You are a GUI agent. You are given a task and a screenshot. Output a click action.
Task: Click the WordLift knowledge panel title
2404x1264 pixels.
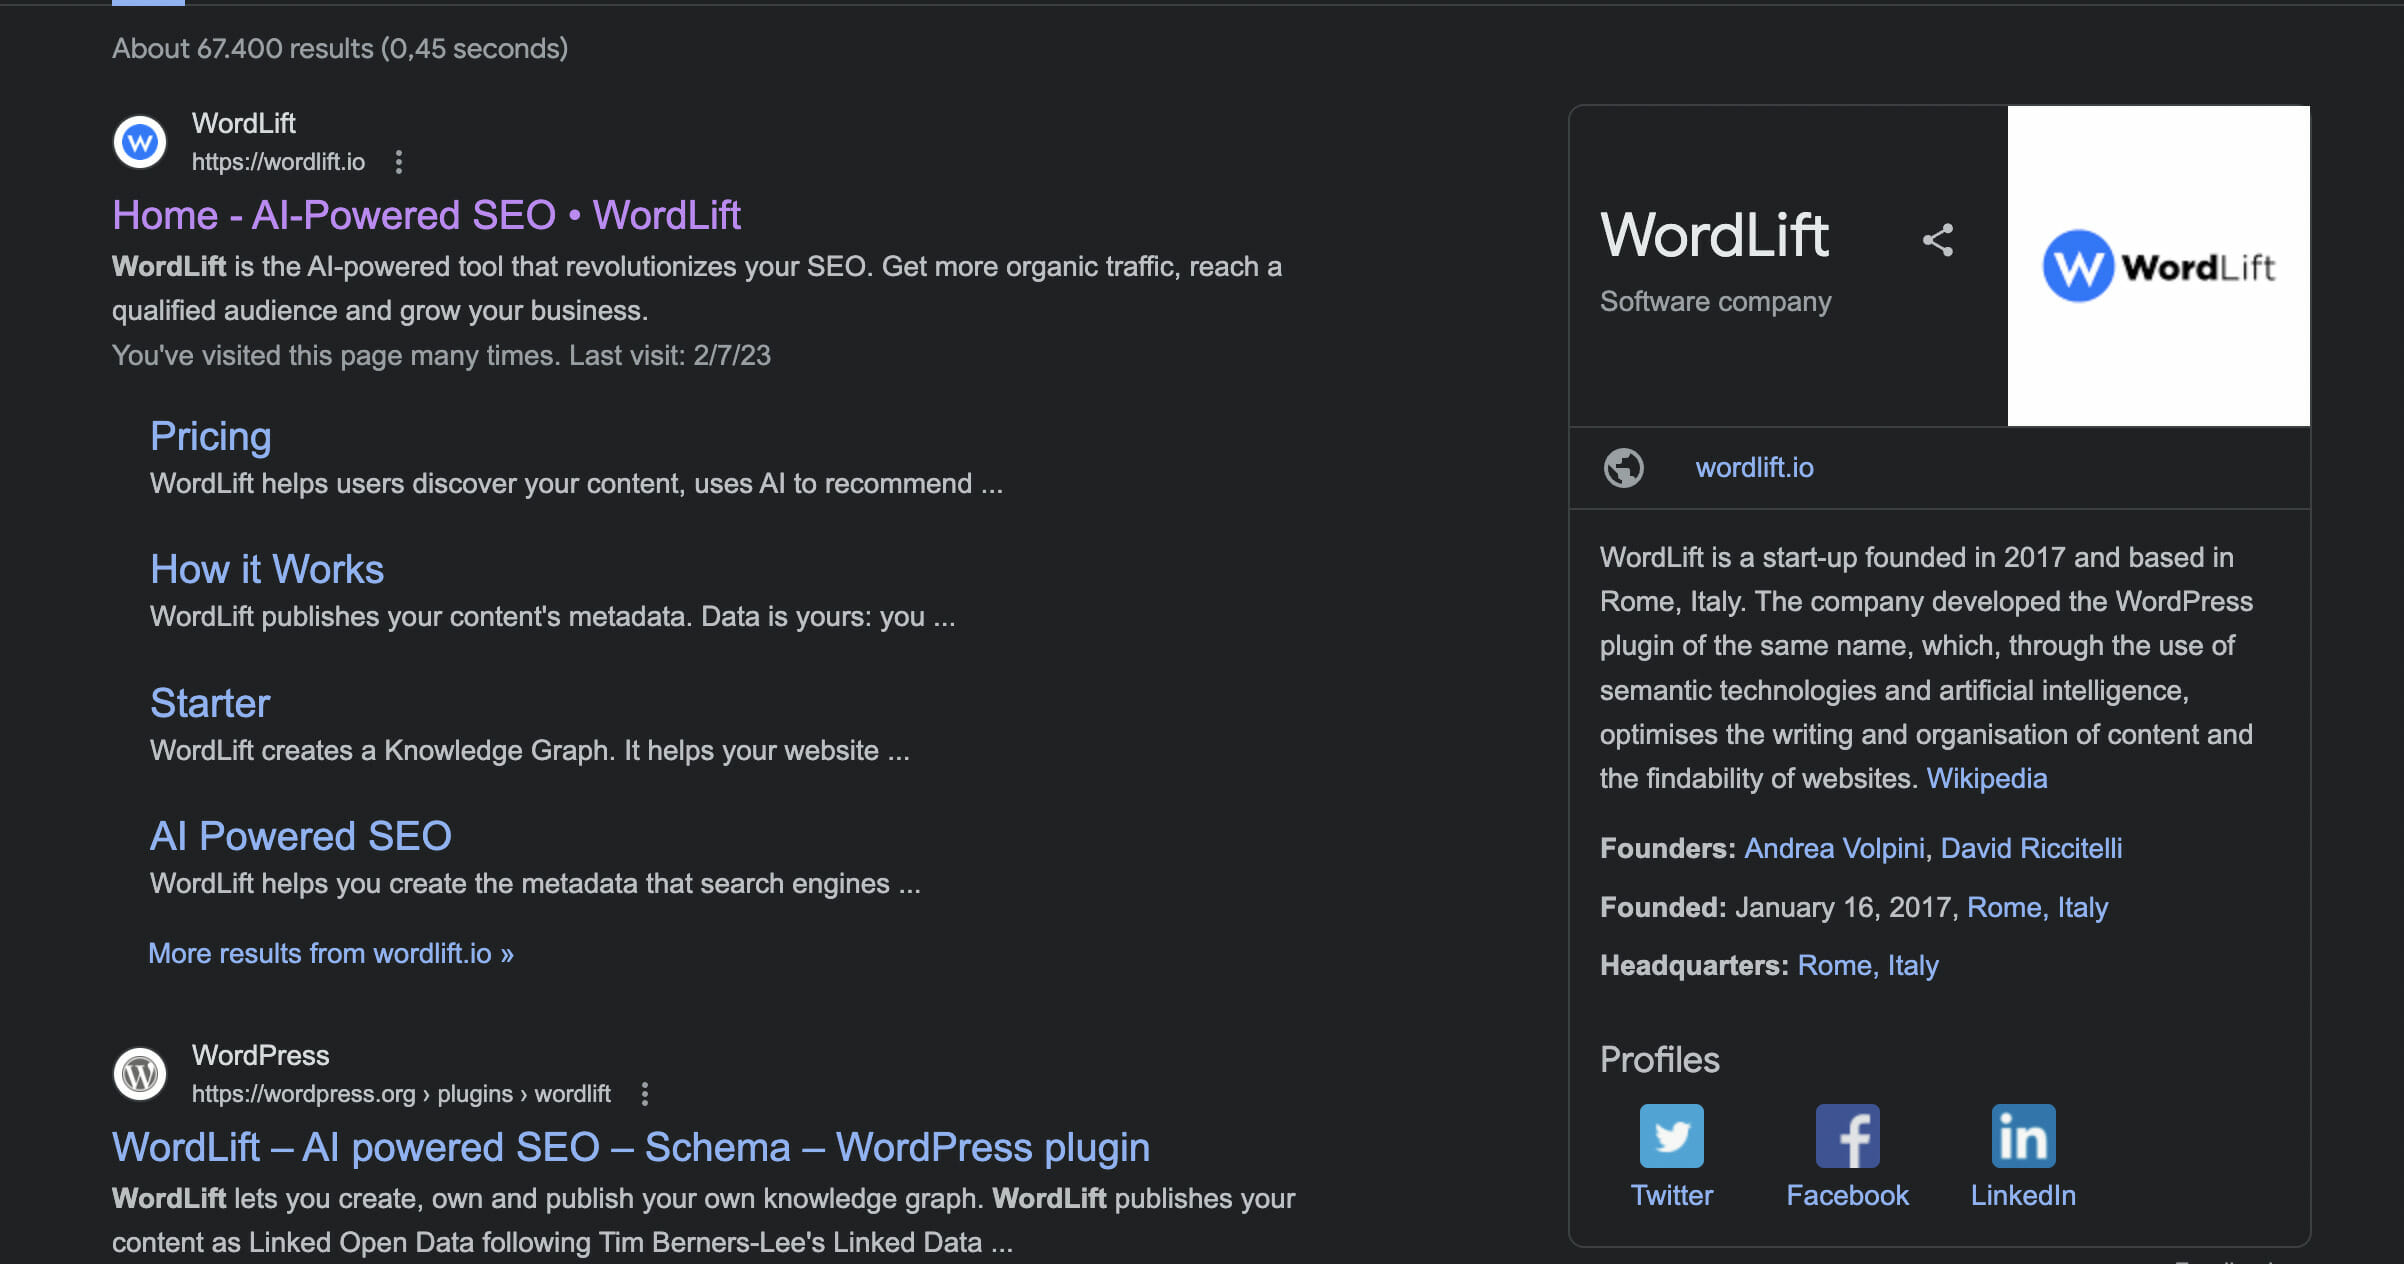(x=1715, y=235)
